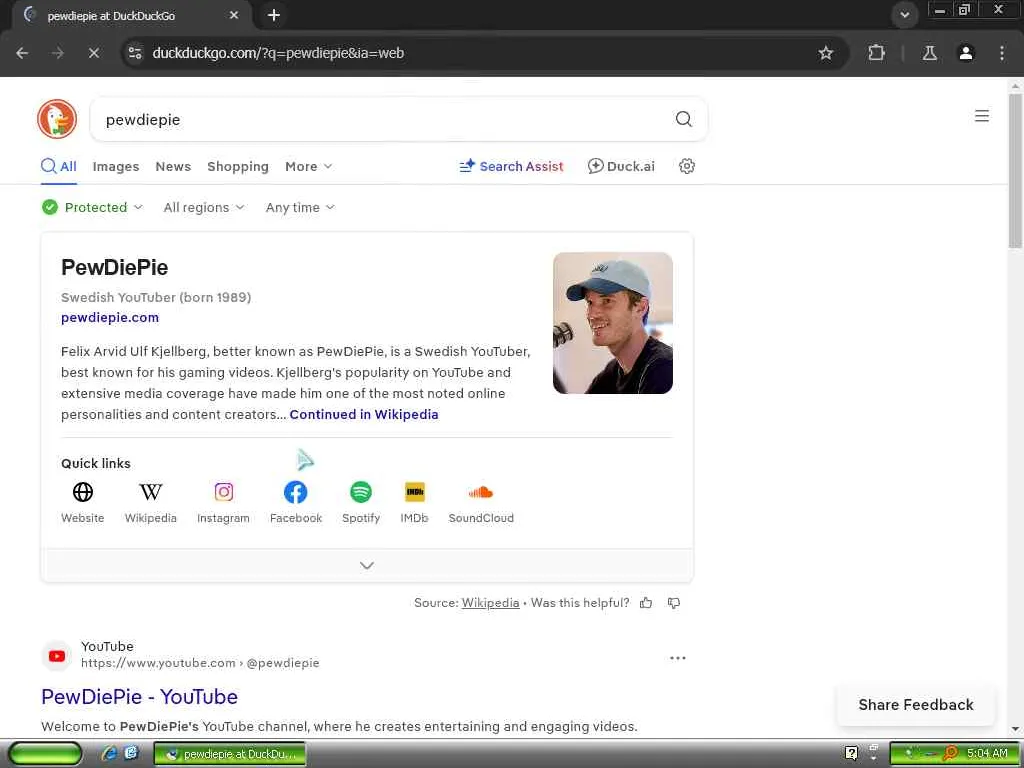
Task: Stop loading the page
Action: point(93,53)
